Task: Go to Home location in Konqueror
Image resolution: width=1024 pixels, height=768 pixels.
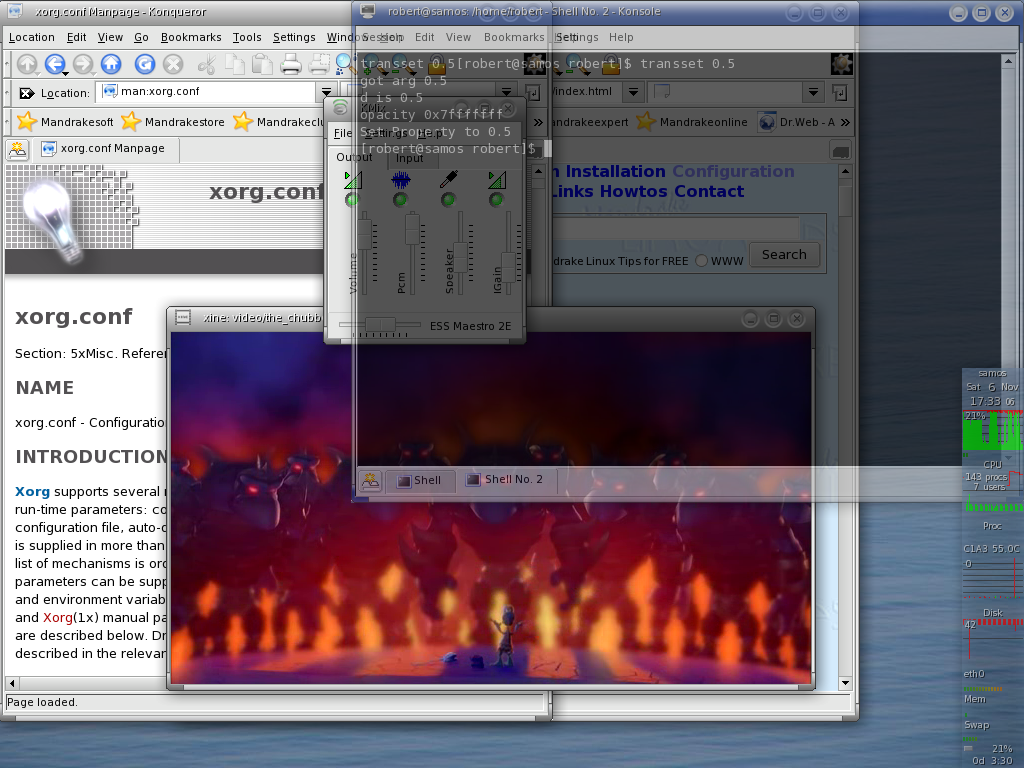Action: tap(111, 64)
